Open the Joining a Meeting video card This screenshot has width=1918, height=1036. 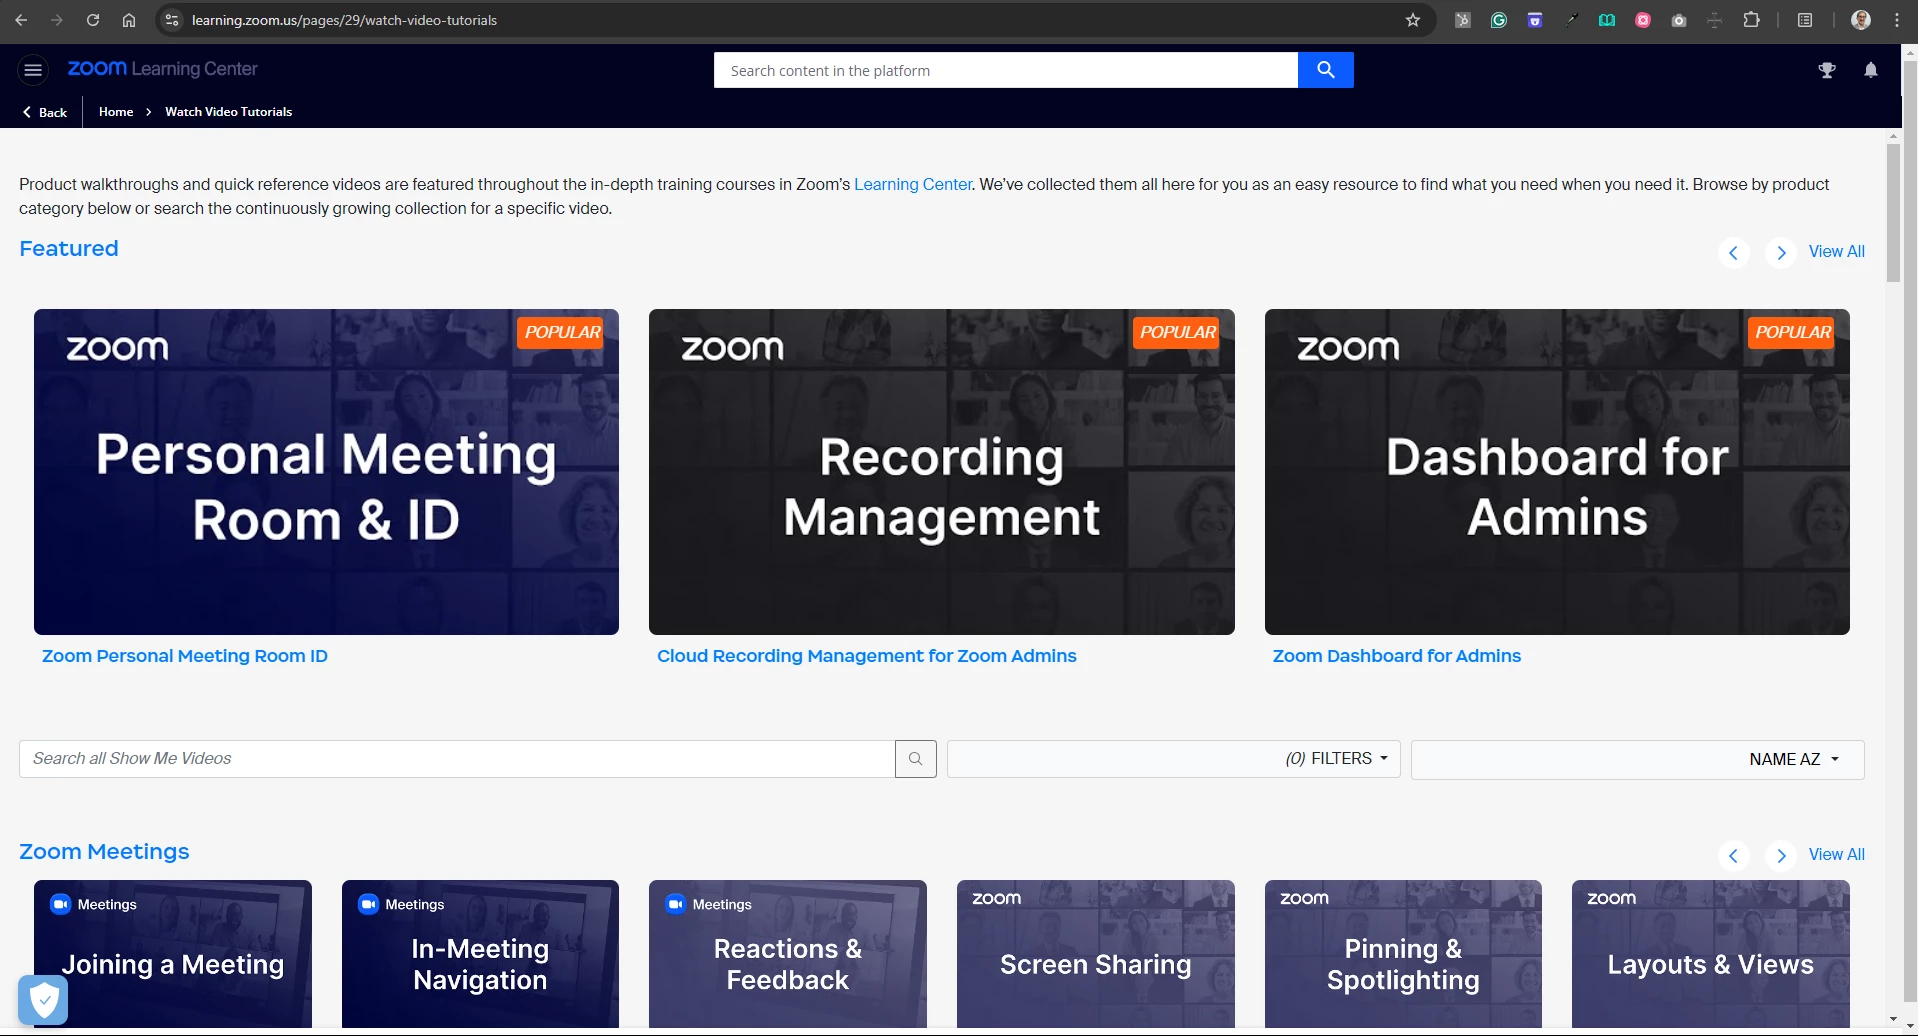(x=173, y=954)
